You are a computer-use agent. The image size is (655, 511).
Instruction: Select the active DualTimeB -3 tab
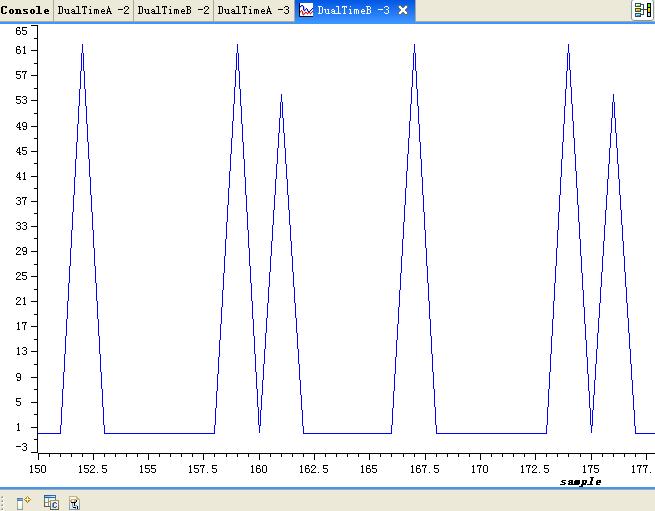(x=353, y=10)
